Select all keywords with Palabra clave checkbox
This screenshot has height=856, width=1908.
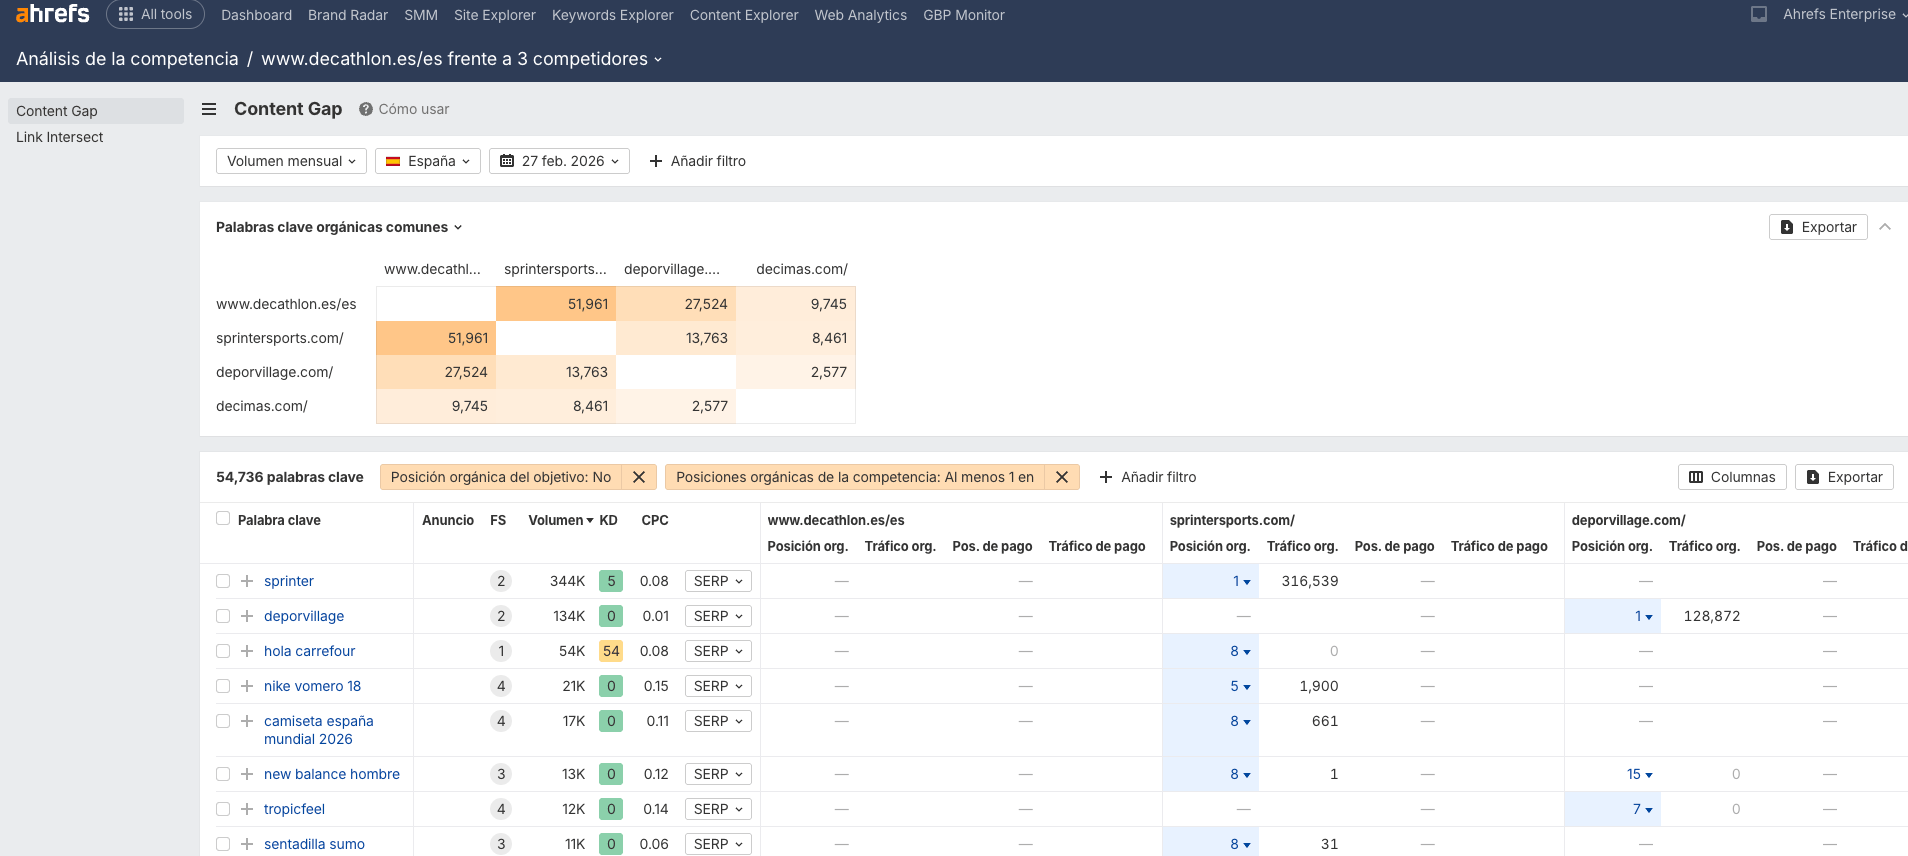pyautogui.click(x=223, y=519)
